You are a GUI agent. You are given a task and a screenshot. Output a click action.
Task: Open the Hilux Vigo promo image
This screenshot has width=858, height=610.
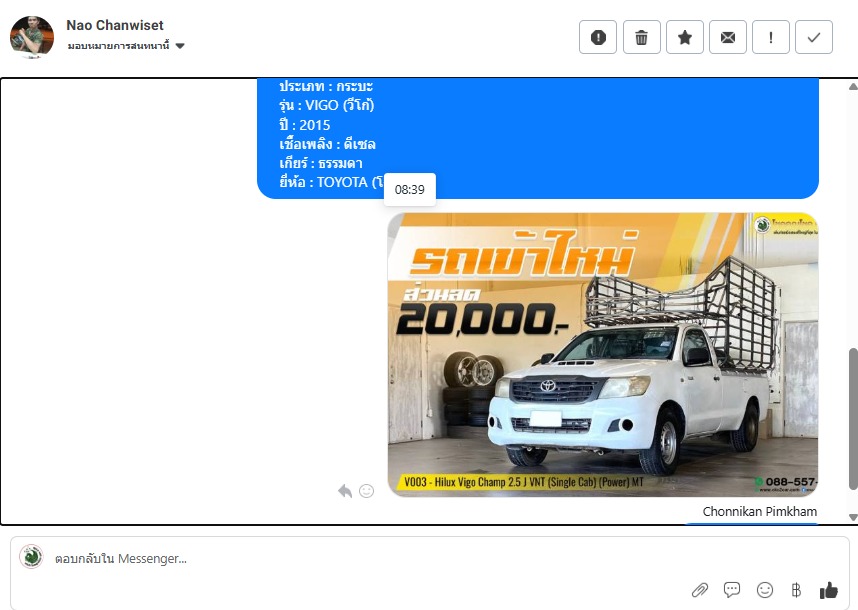coord(602,355)
